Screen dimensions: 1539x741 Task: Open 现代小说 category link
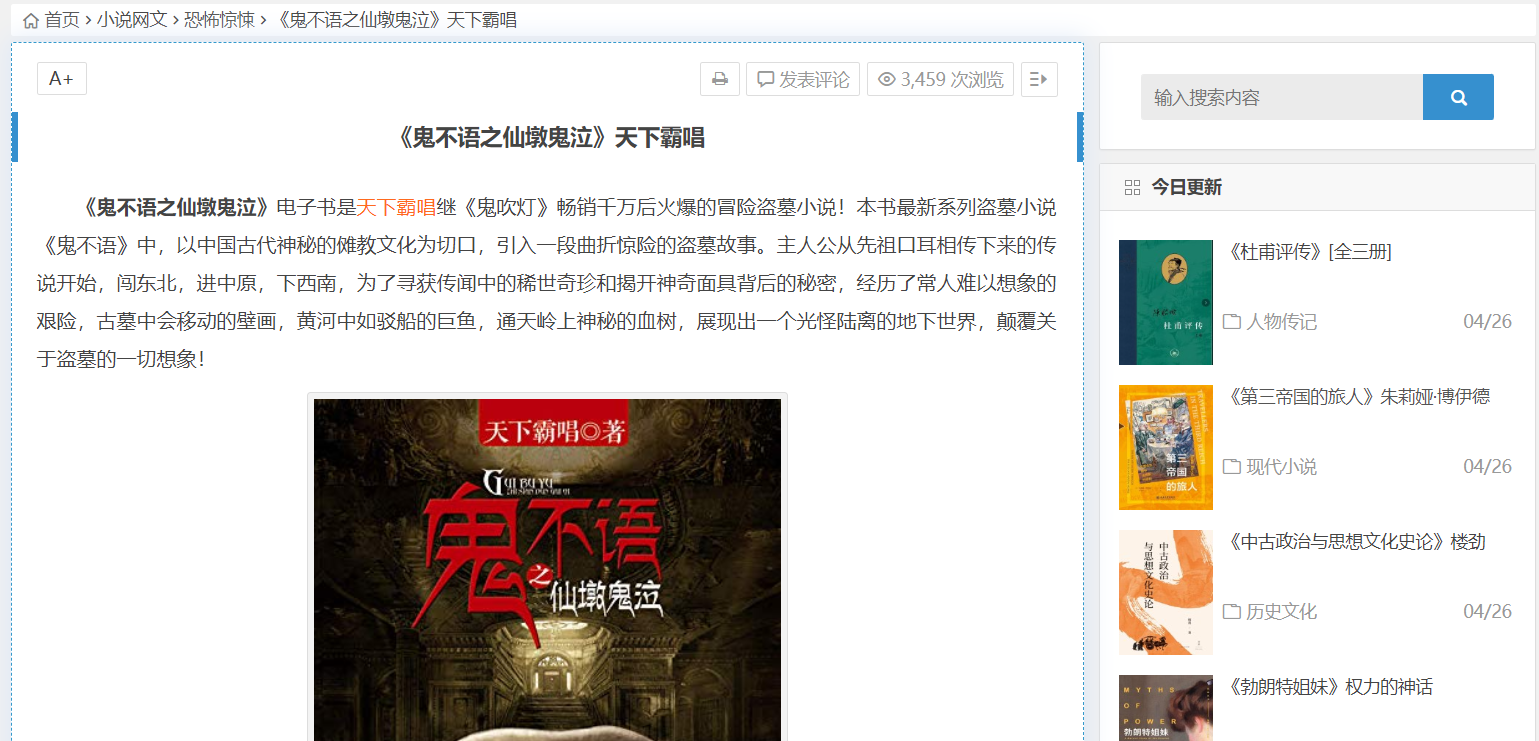click(1281, 466)
